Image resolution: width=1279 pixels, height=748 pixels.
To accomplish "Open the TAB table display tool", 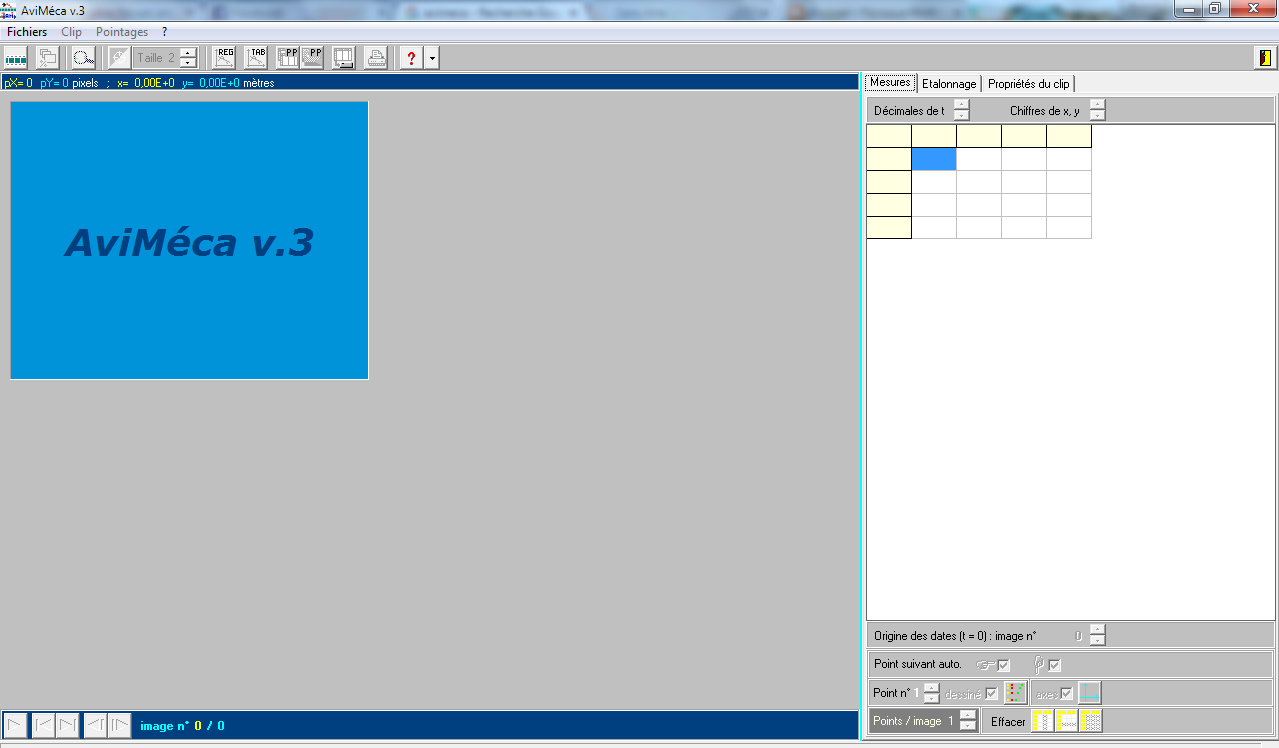I will [x=255, y=57].
